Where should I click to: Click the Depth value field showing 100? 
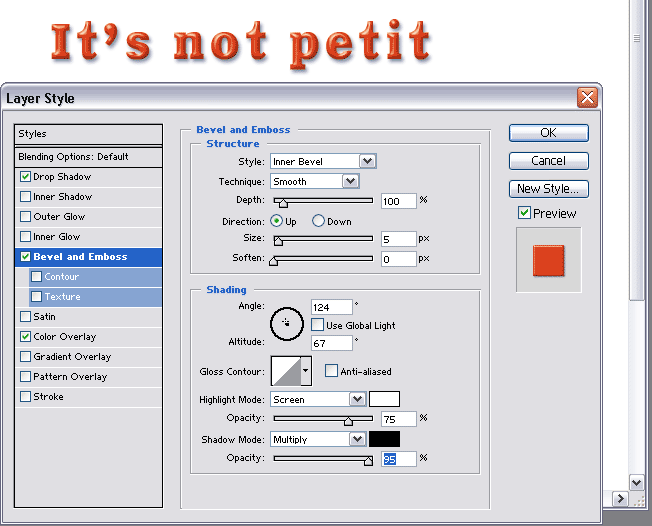pos(398,201)
